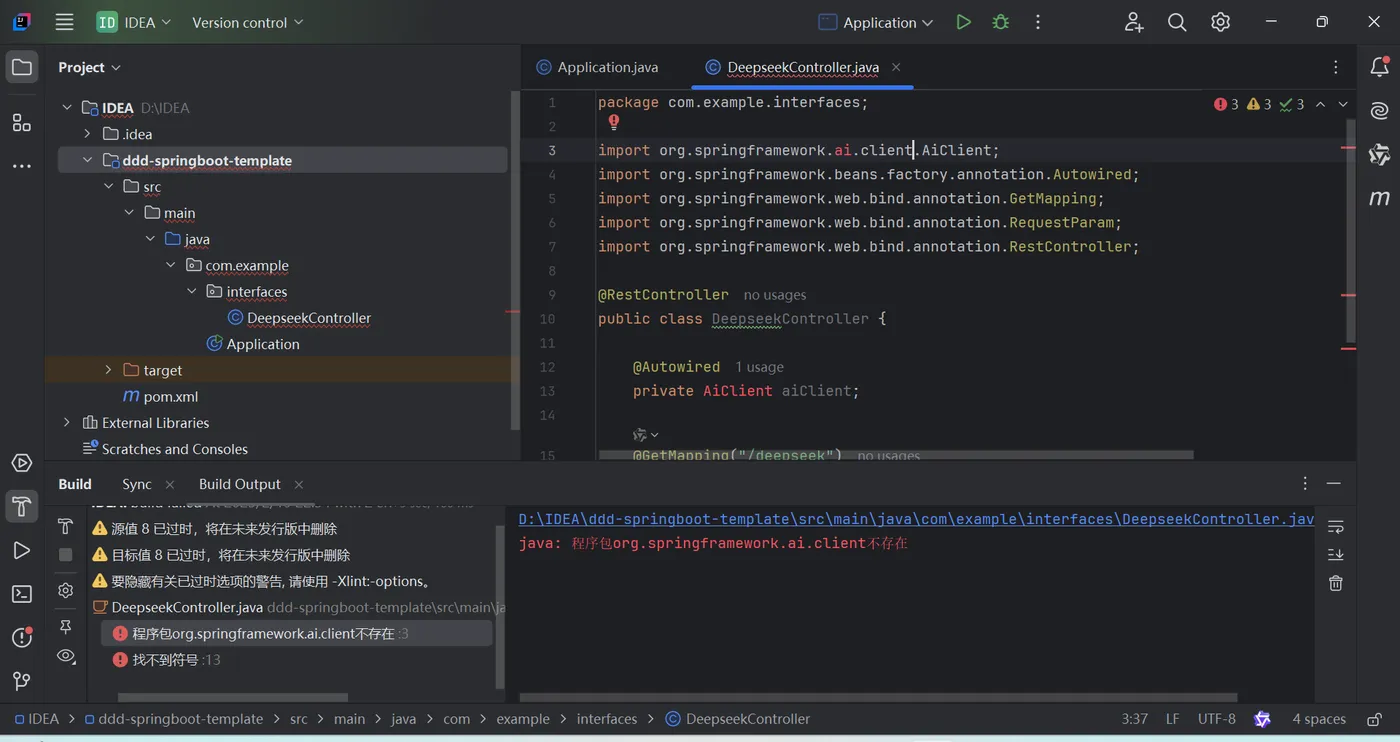Open the Maven tool window
The height and width of the screenshot is (742, 1400).
[1379, 198]
